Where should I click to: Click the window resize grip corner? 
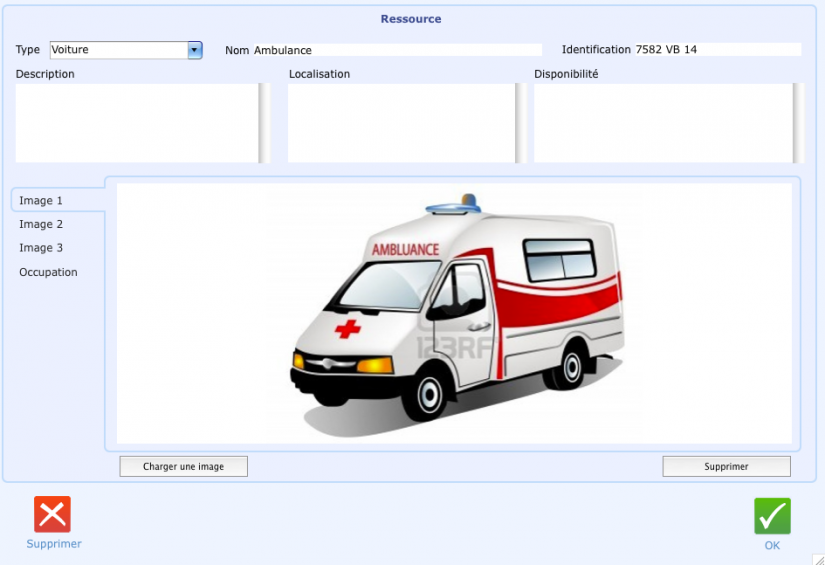point(819,559)
